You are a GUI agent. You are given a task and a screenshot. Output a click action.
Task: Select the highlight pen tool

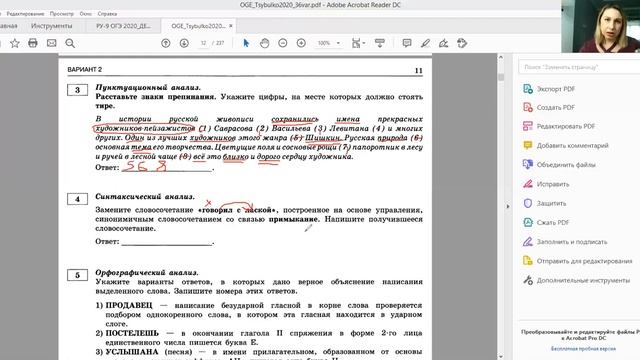(x=425, y=43)
